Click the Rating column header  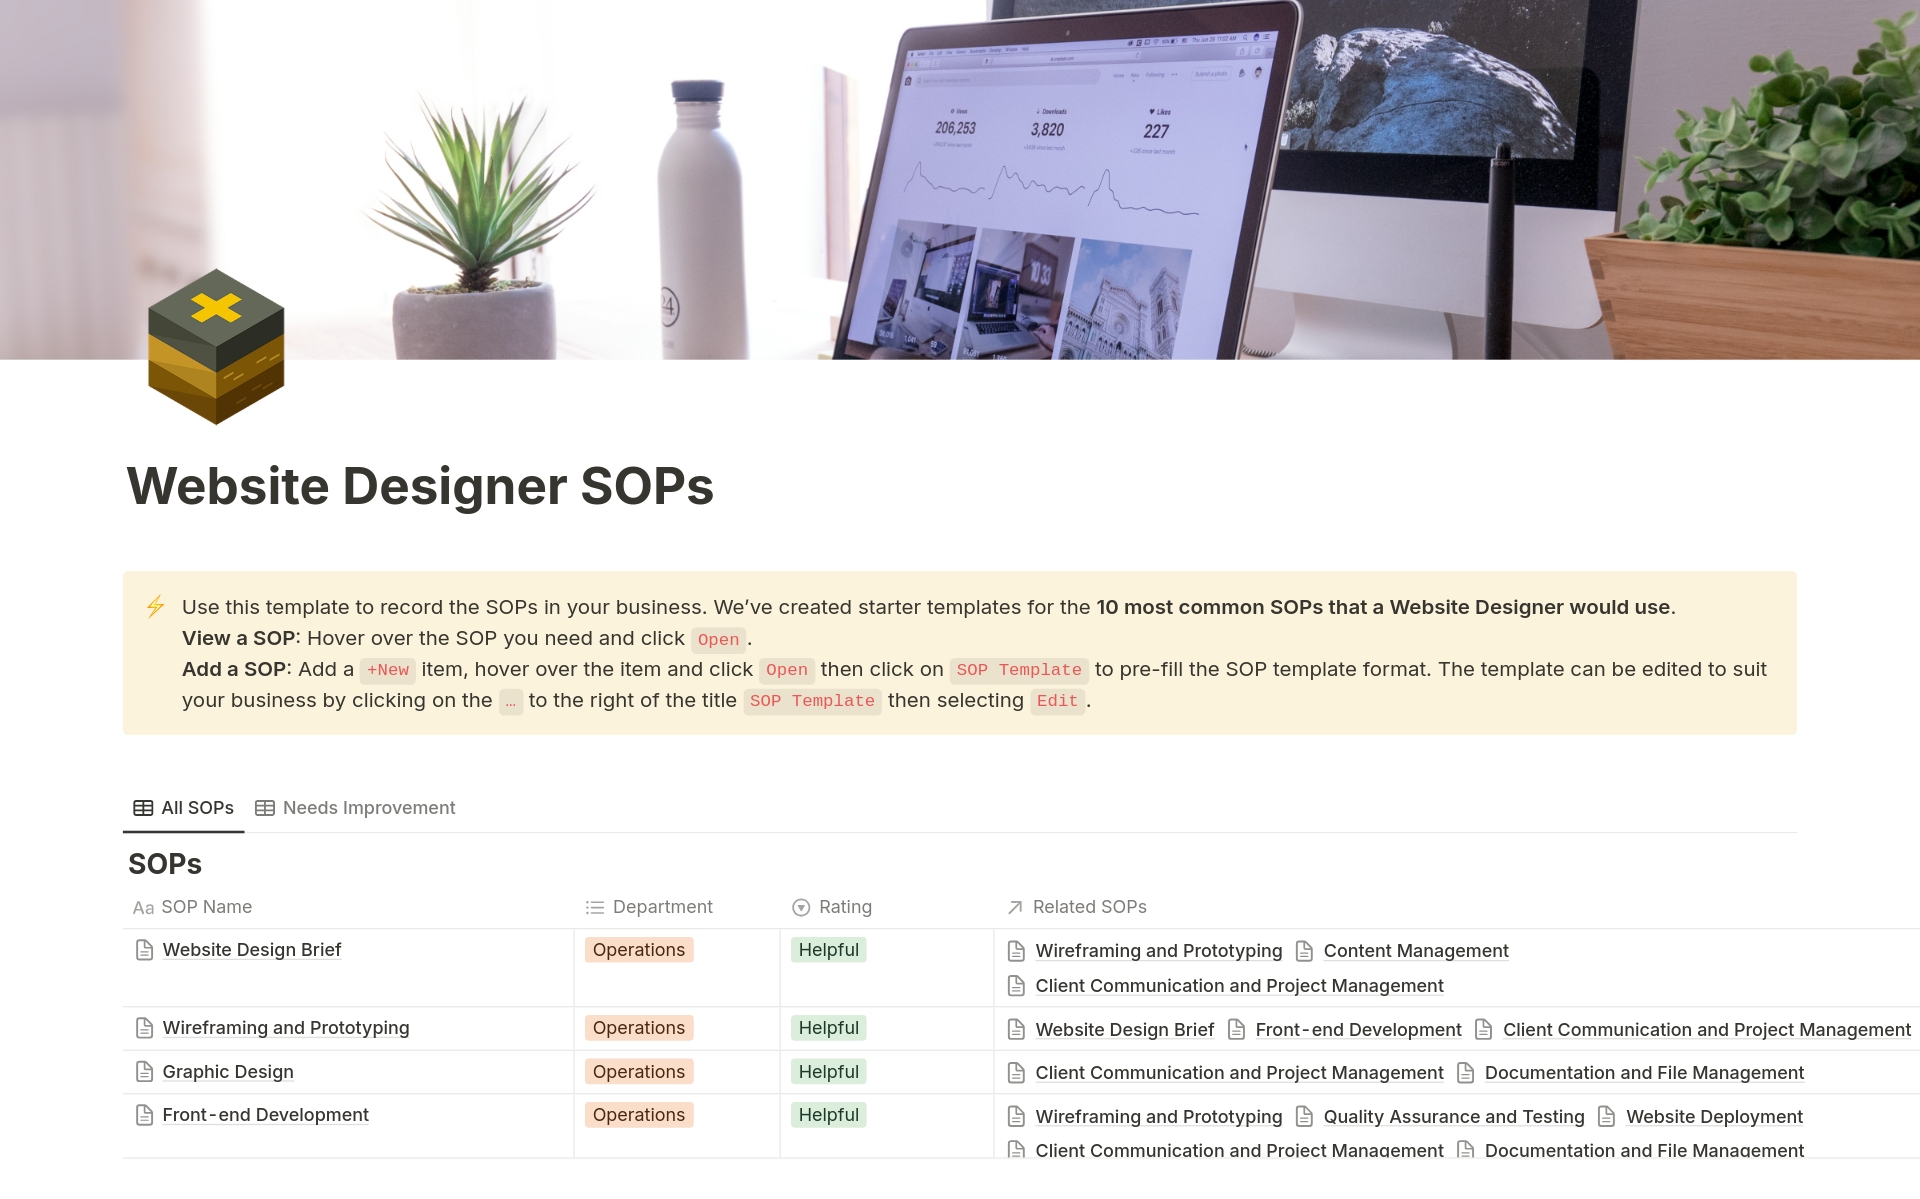844,907
